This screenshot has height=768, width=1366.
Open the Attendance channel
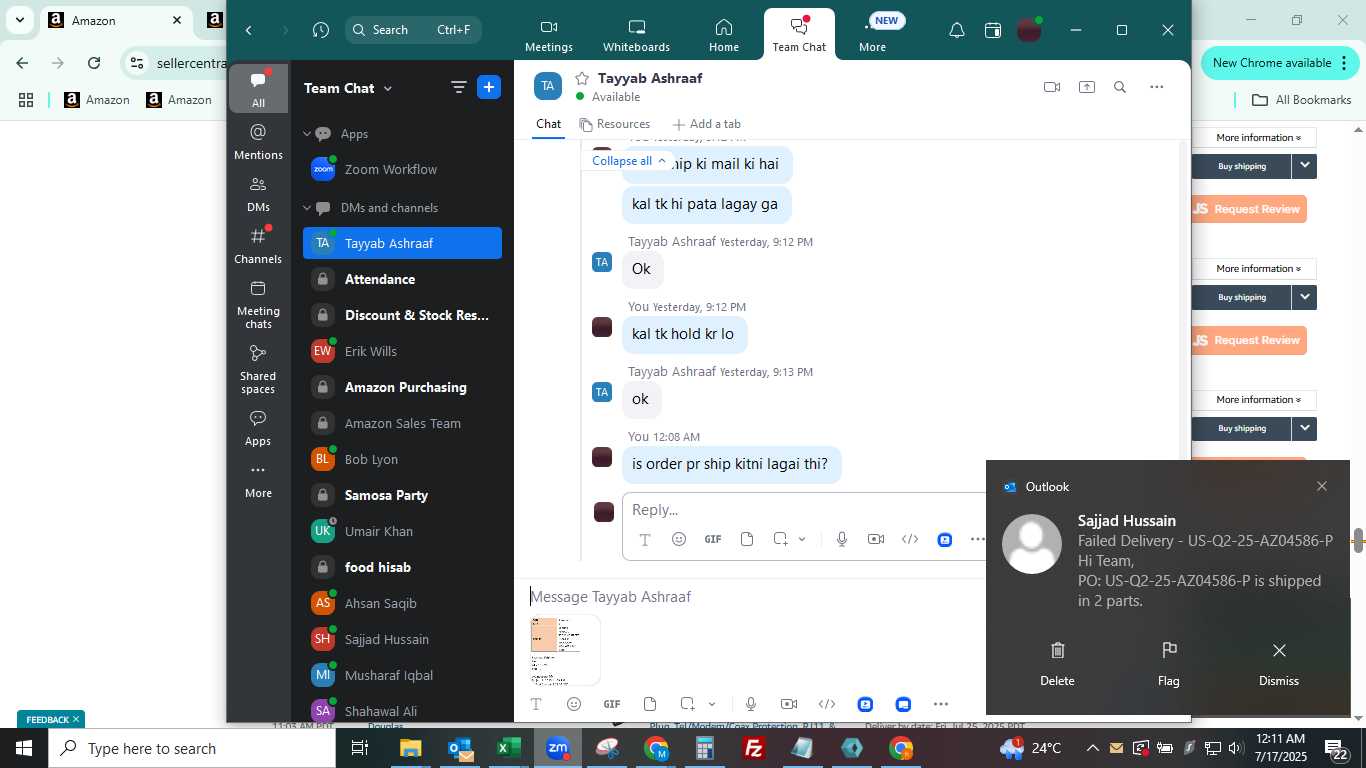click(402, 279)
